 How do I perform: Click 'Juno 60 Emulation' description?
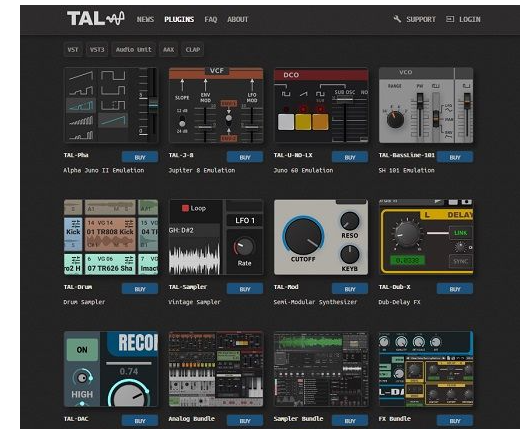pyautogui.click(x=303, y=170)
